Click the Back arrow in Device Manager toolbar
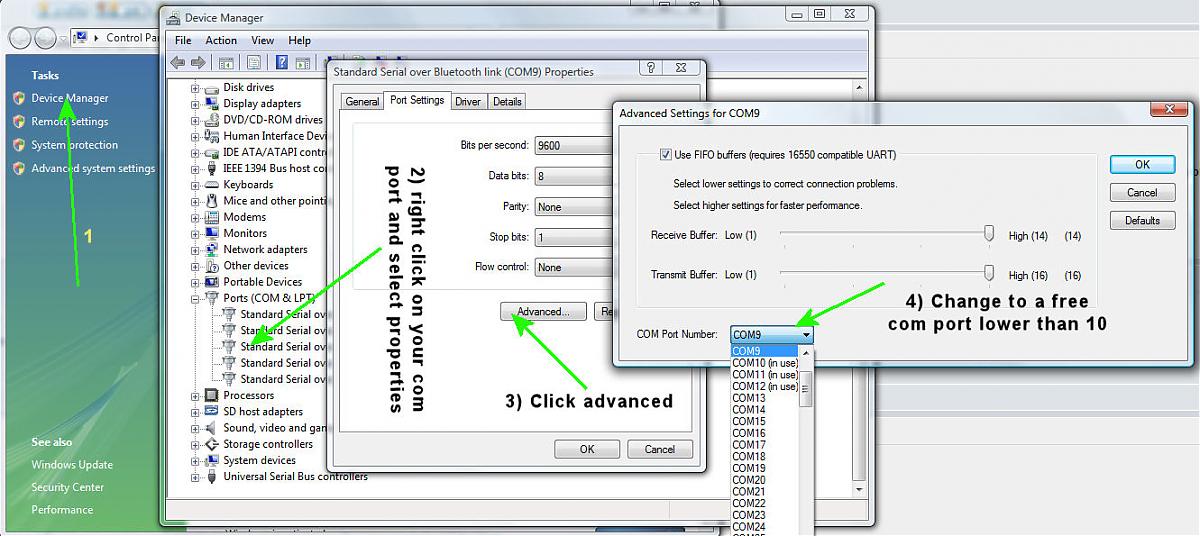The height and width of the screenshot is (536, 1200). pos(178,62)
